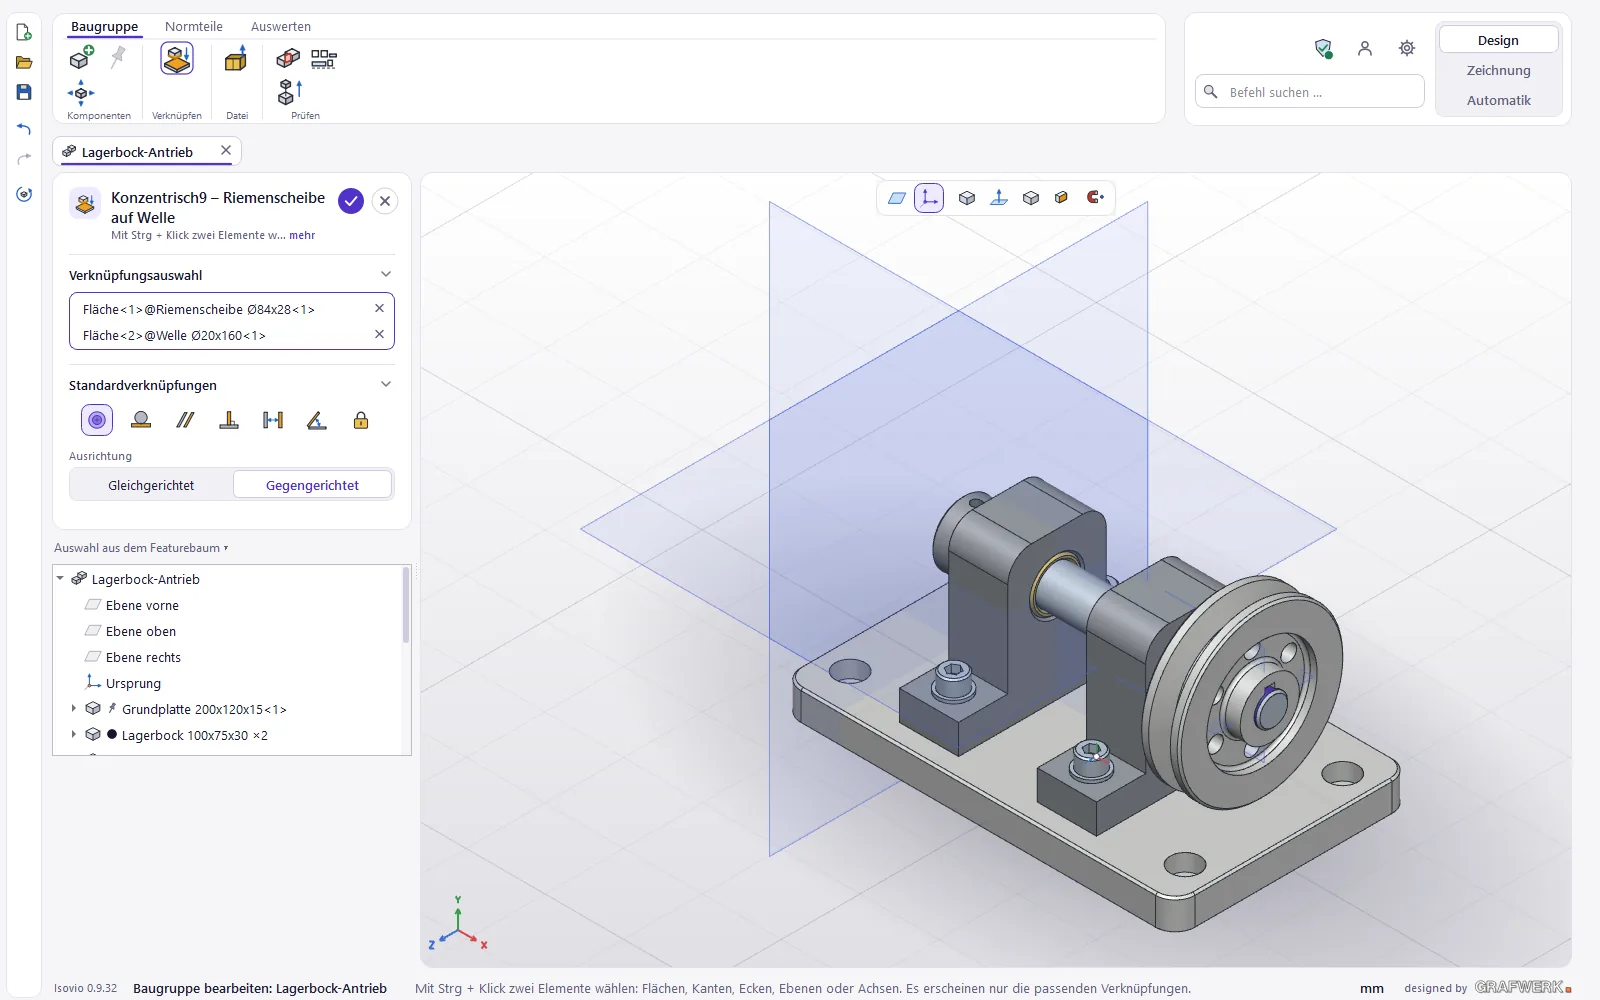Select the angle mate icon
1600x1000 pixels.
coord(317,420)
